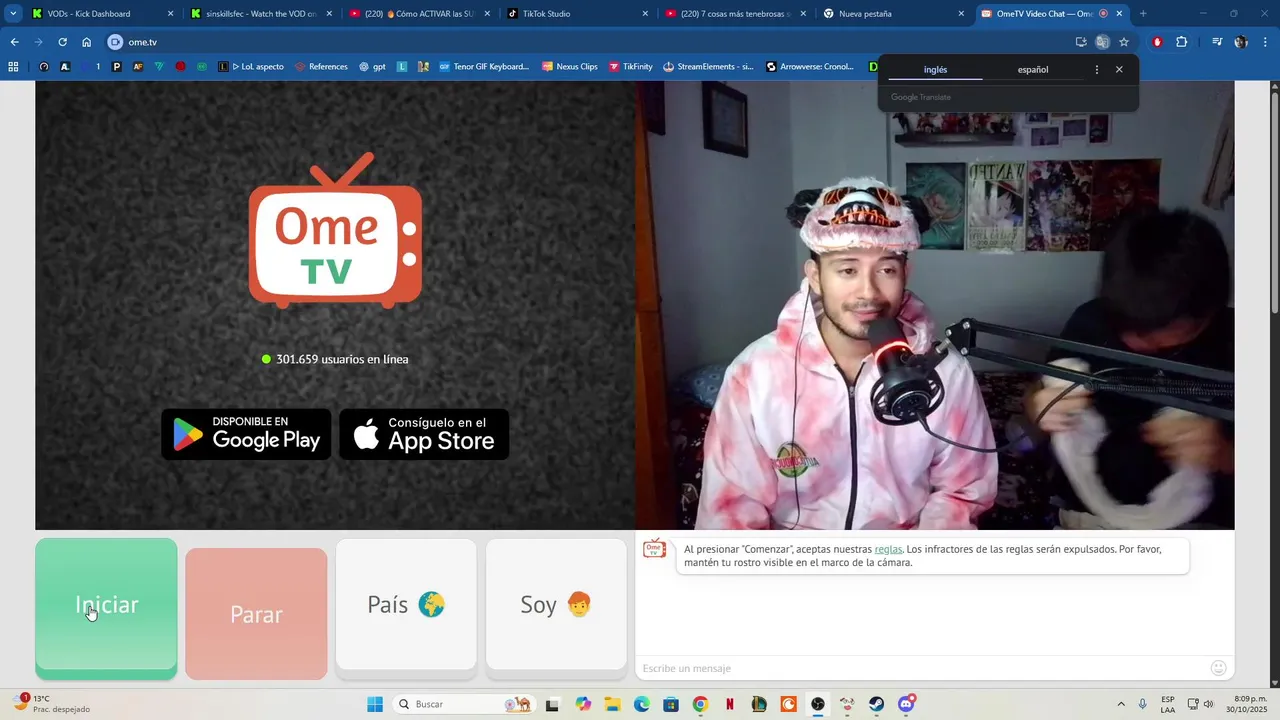Reload the page
1280x720 pixels.
[x=62, y=42]
